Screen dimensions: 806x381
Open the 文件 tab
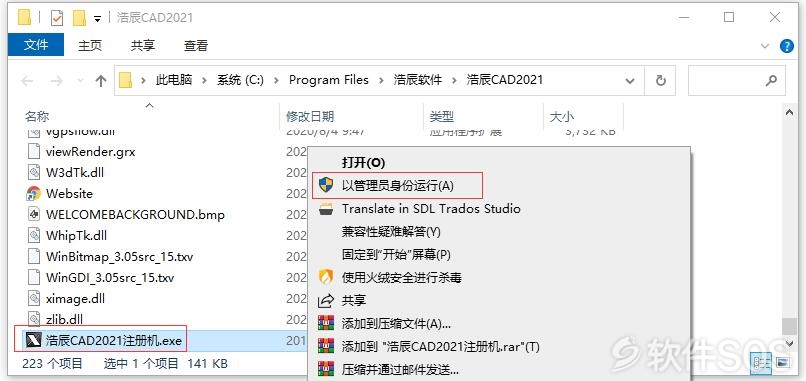point(36,45)
